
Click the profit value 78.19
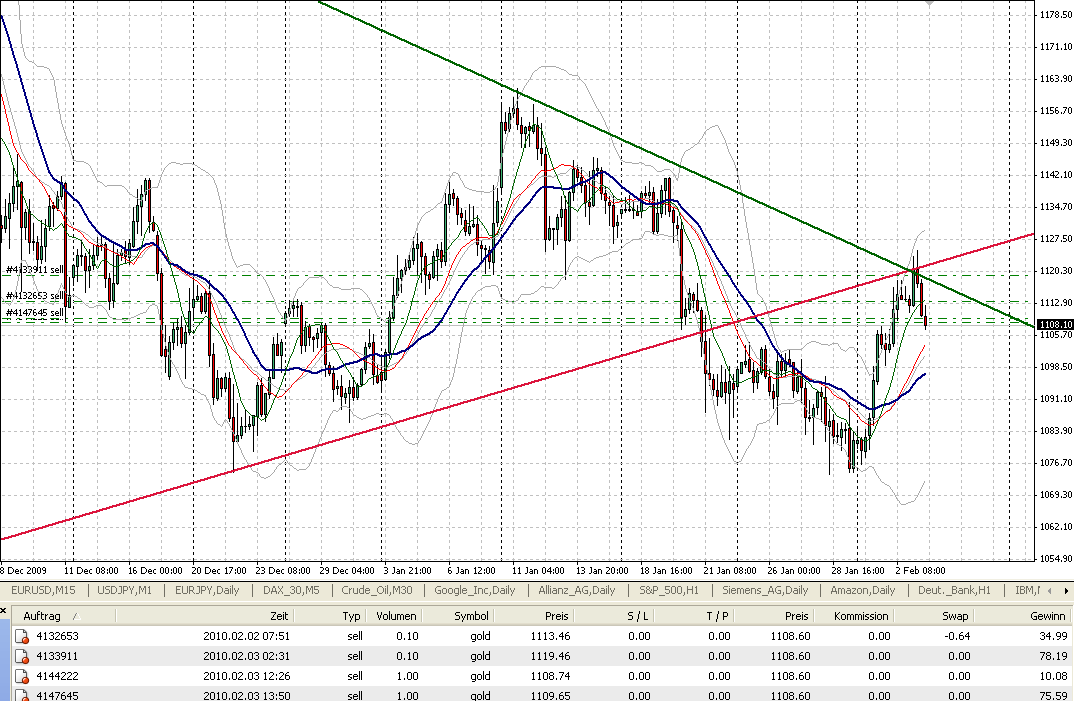[x=1053, y=656]
